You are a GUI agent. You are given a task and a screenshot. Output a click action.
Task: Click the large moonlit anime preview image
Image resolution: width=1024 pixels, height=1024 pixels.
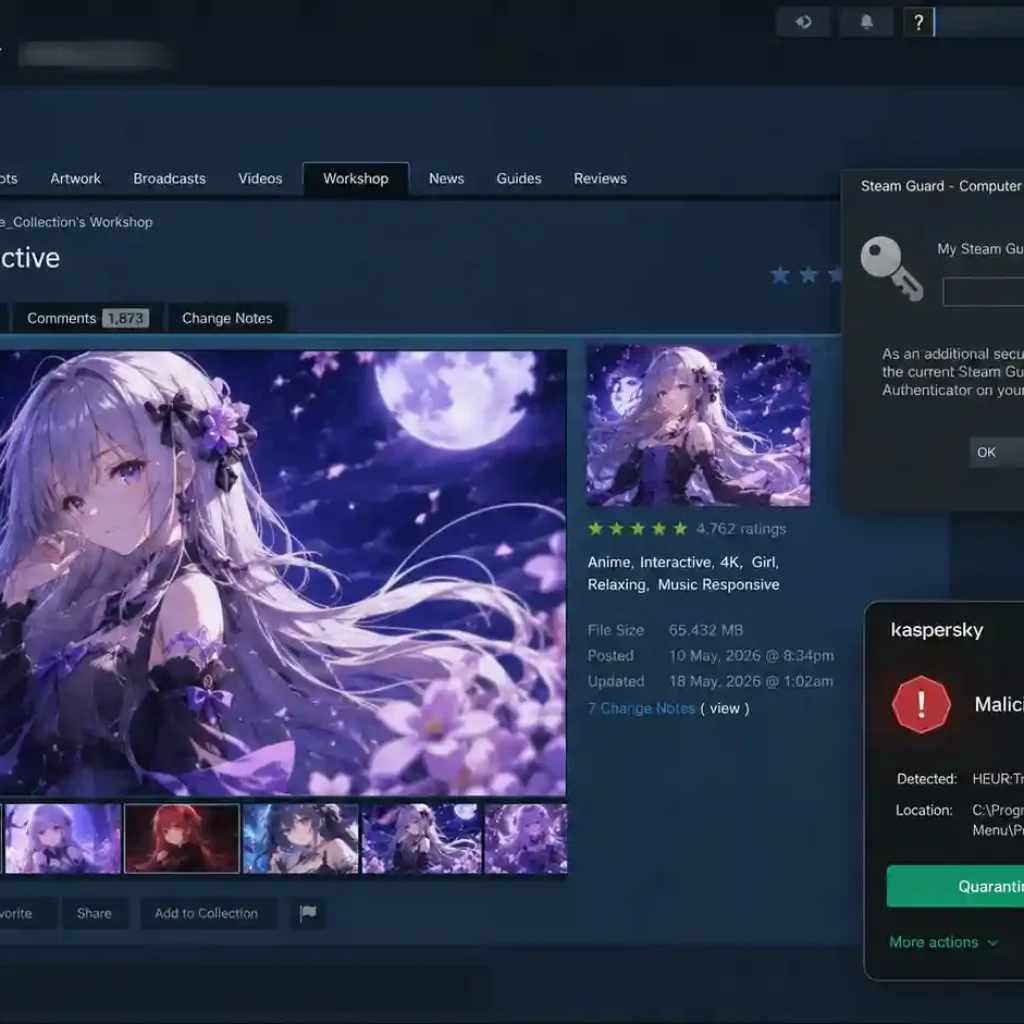tap(283, 573)
